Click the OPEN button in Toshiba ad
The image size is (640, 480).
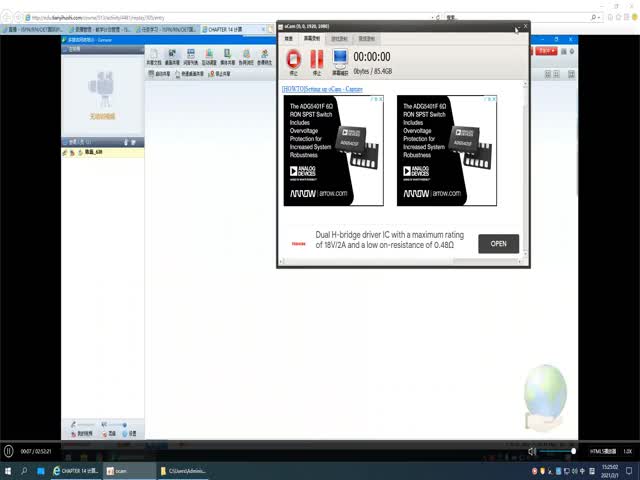(498, 243)
